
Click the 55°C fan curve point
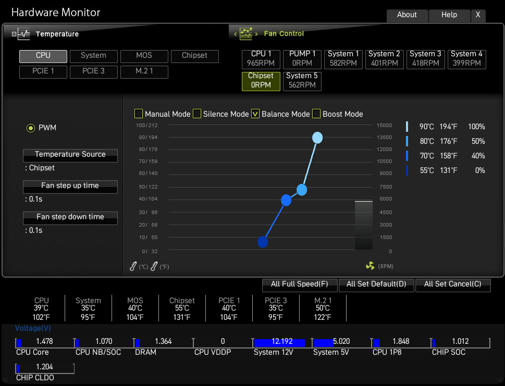(263, 242)
